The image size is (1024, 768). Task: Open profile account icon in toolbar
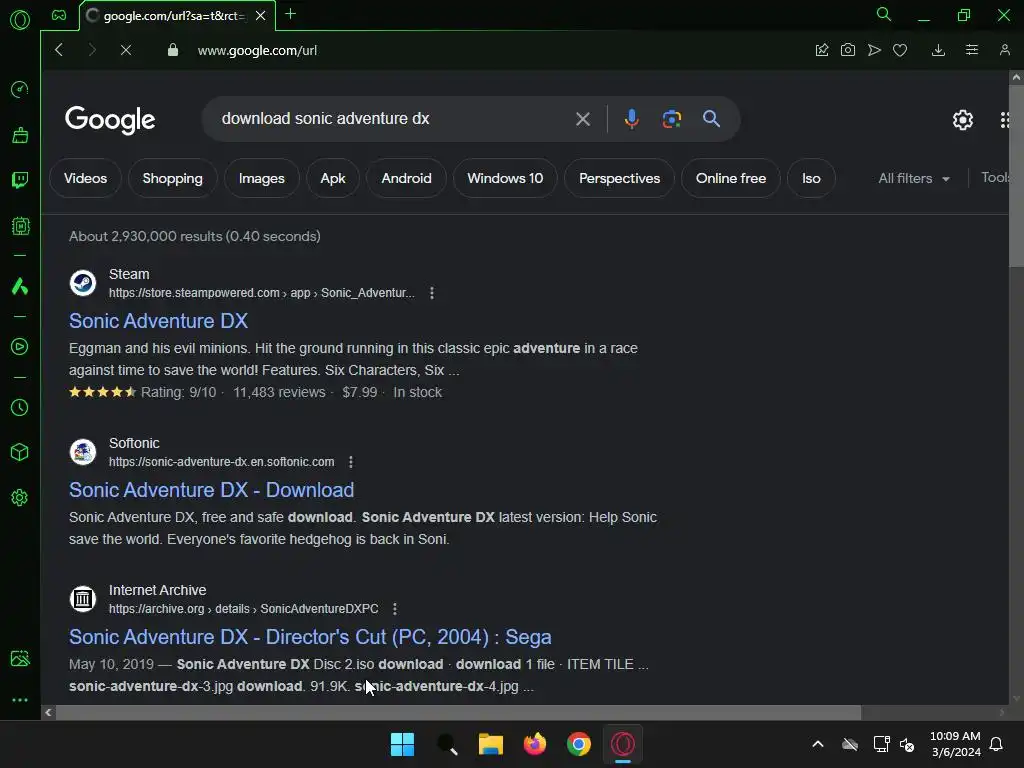pyautogui.click(x=1004, y=50)
